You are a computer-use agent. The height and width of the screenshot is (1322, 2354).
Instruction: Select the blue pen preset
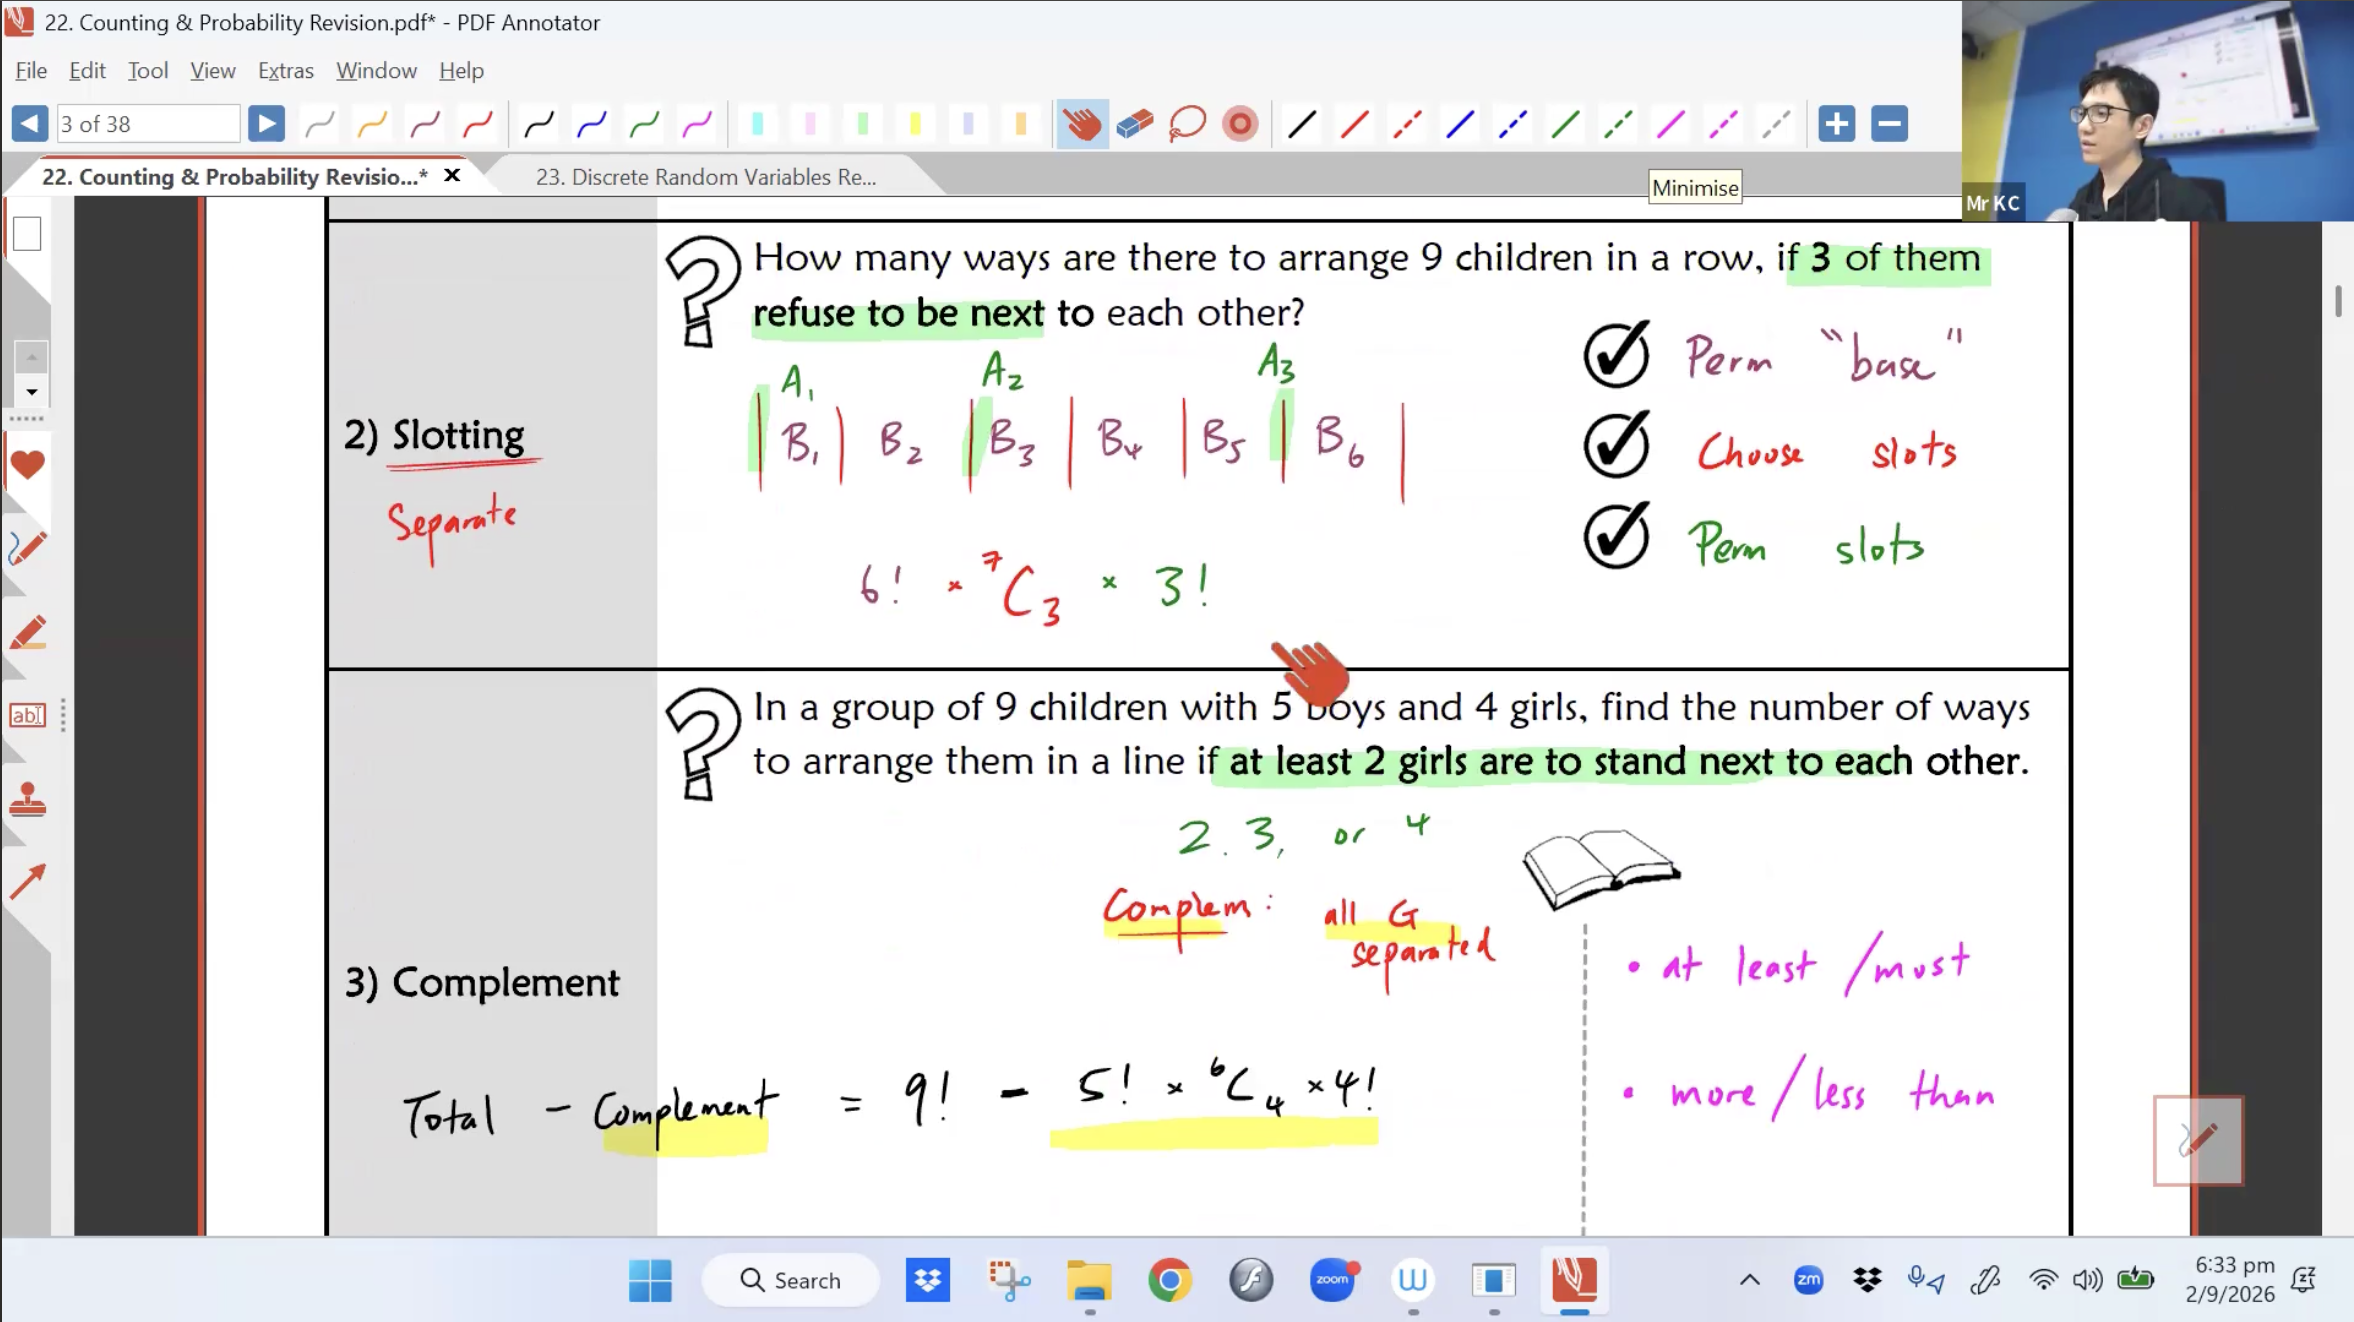[x=592, y=124]
